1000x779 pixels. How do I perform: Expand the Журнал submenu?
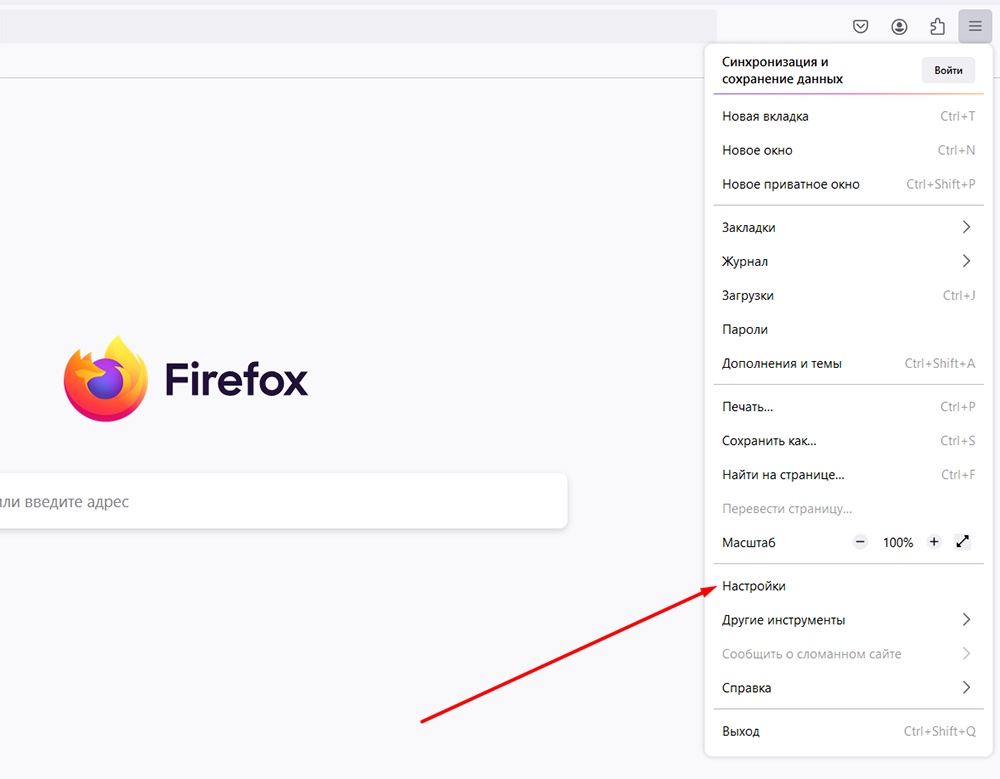coord(848,261)
